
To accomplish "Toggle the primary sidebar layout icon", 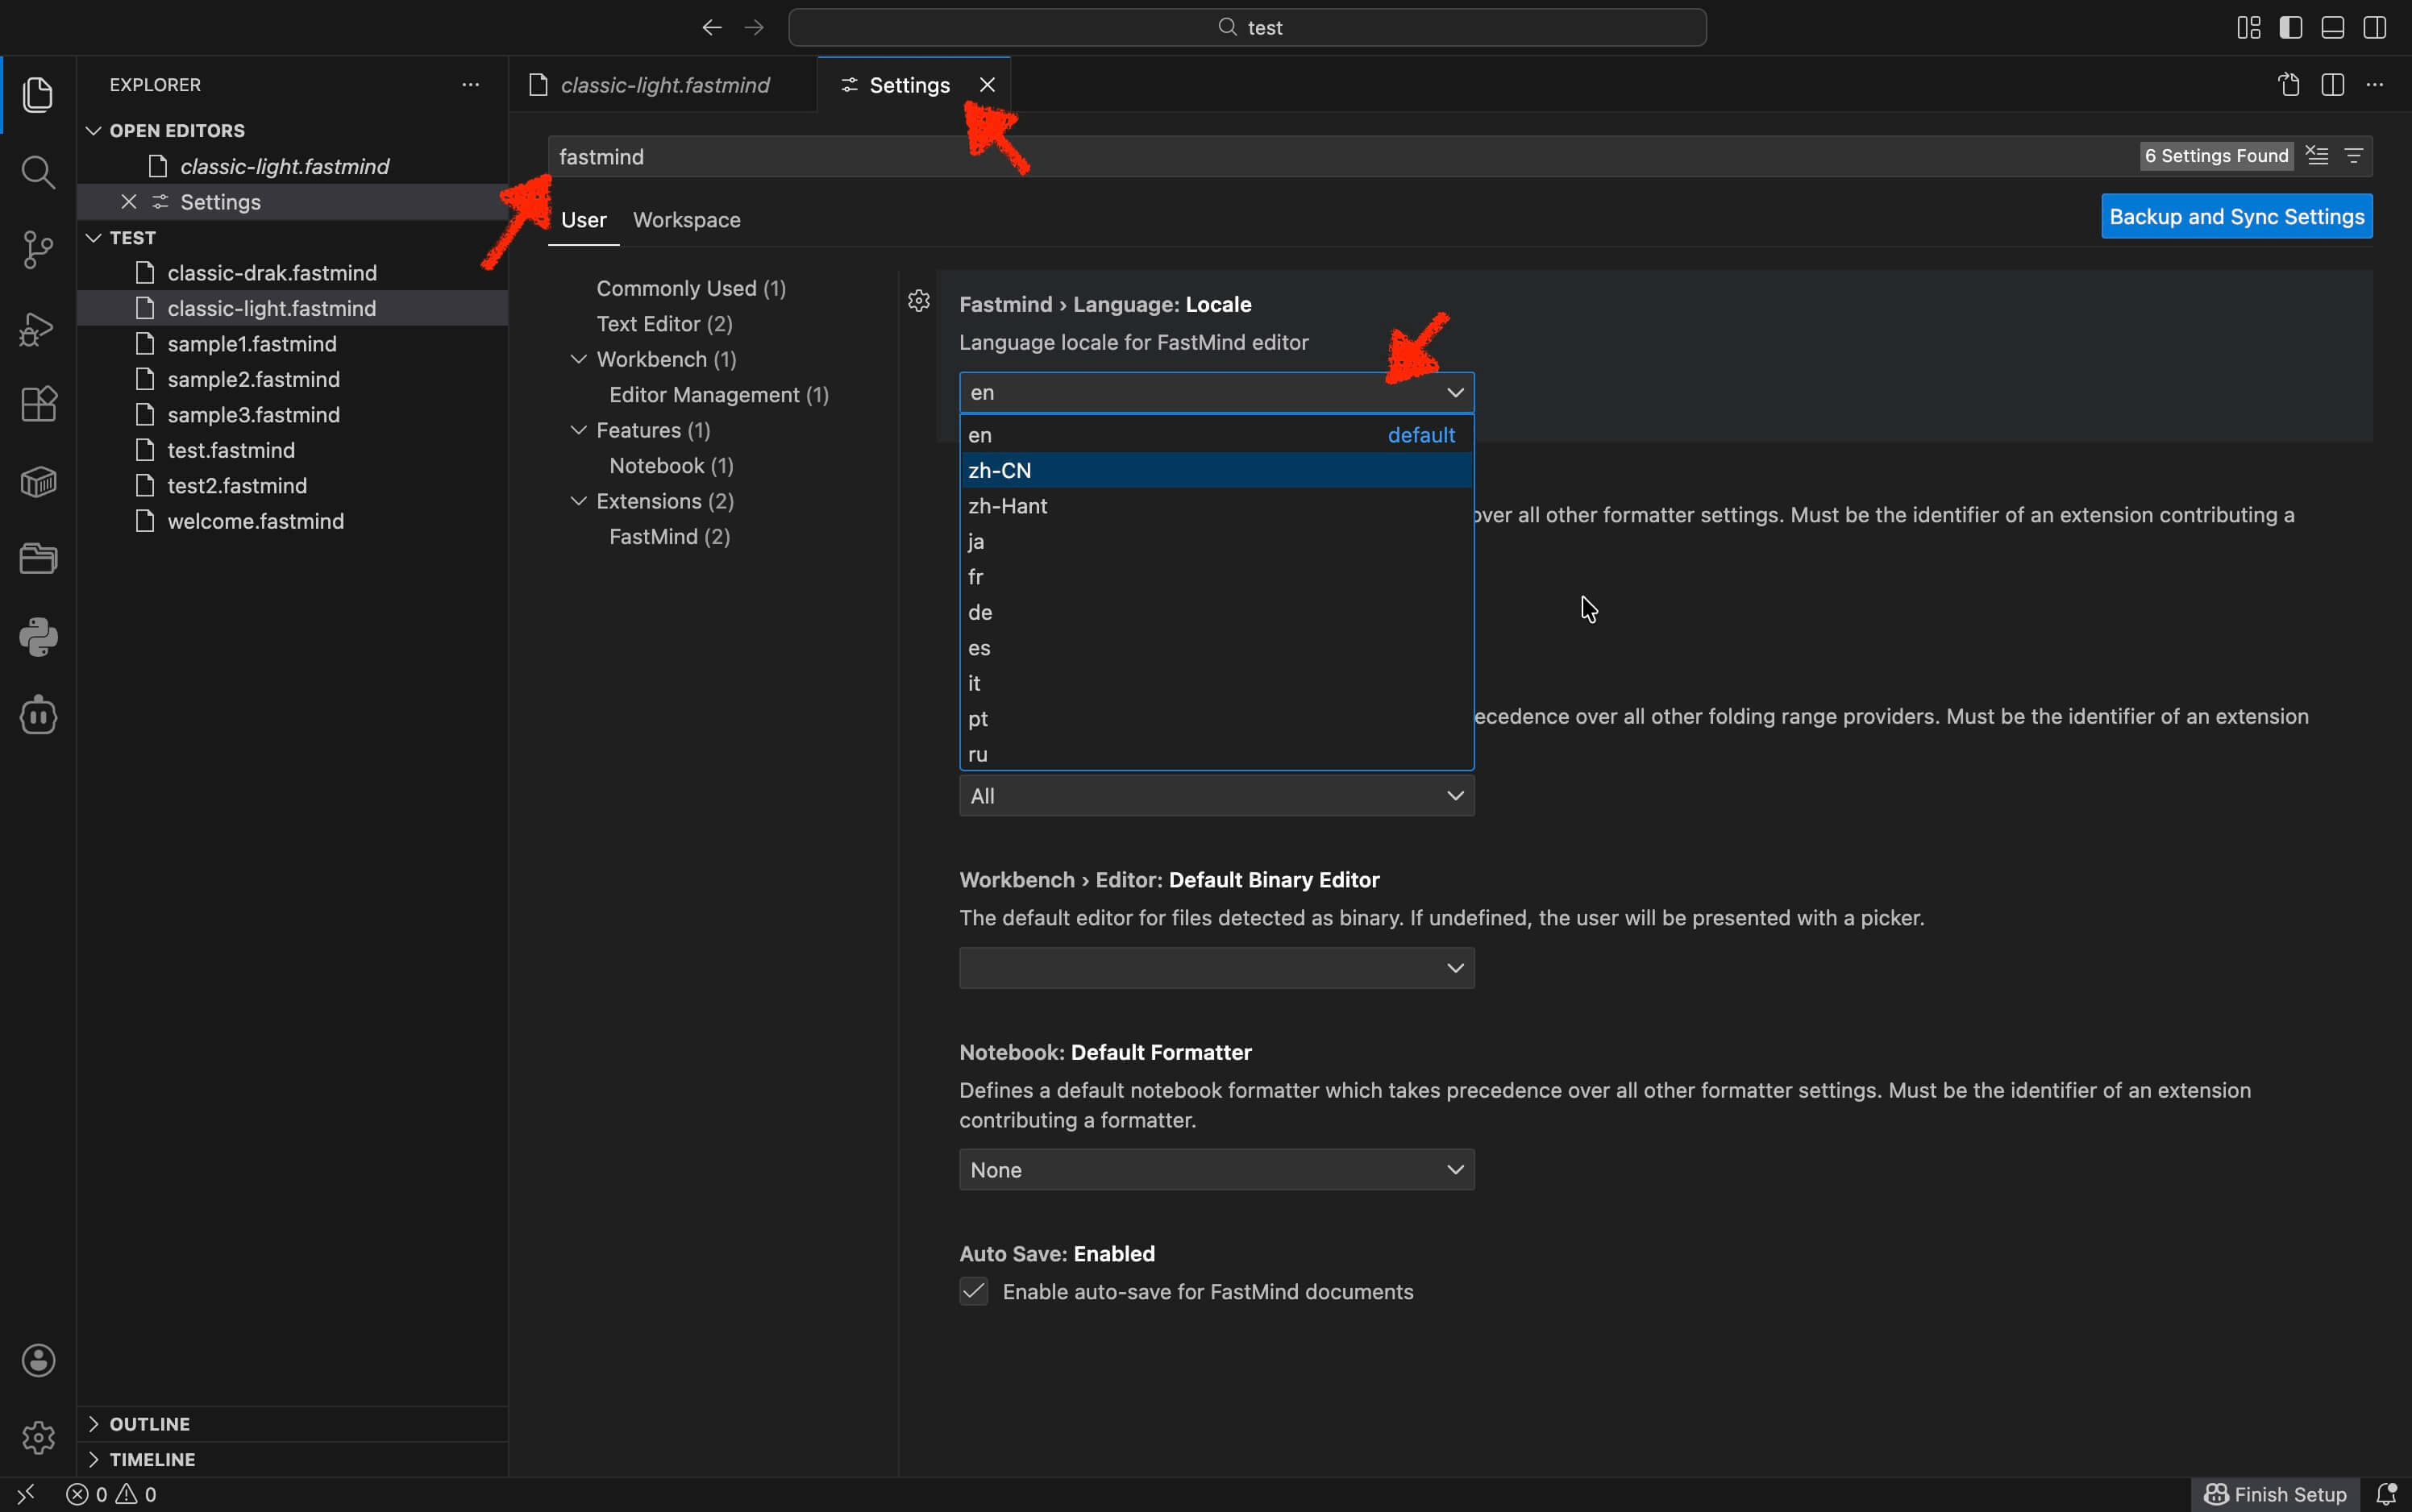I will [x=2290, y=27].
